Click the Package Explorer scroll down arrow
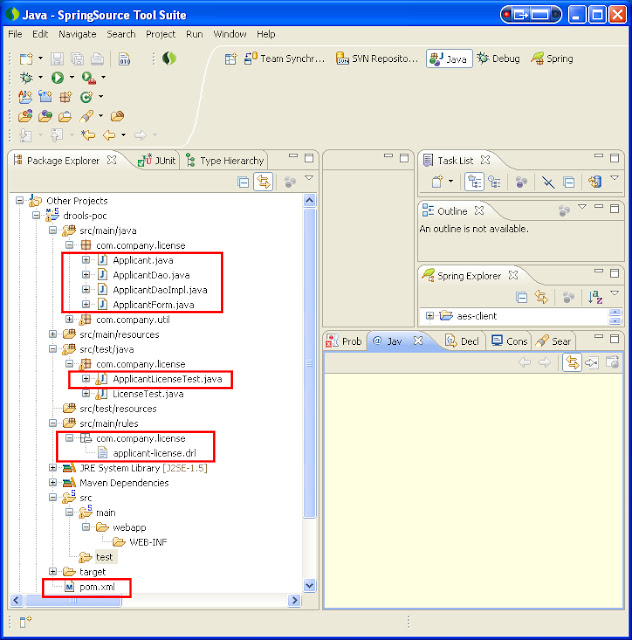 309,586
